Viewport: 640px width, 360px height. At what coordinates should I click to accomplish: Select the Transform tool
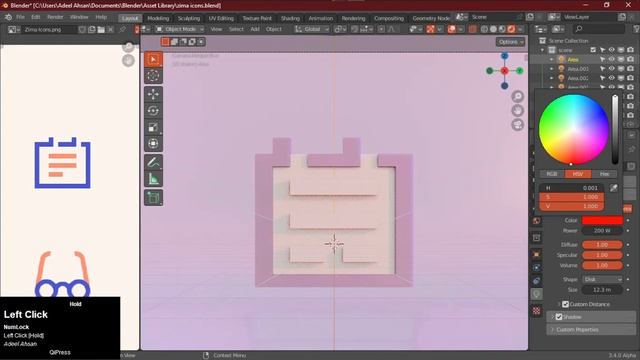tap(153, 144)
